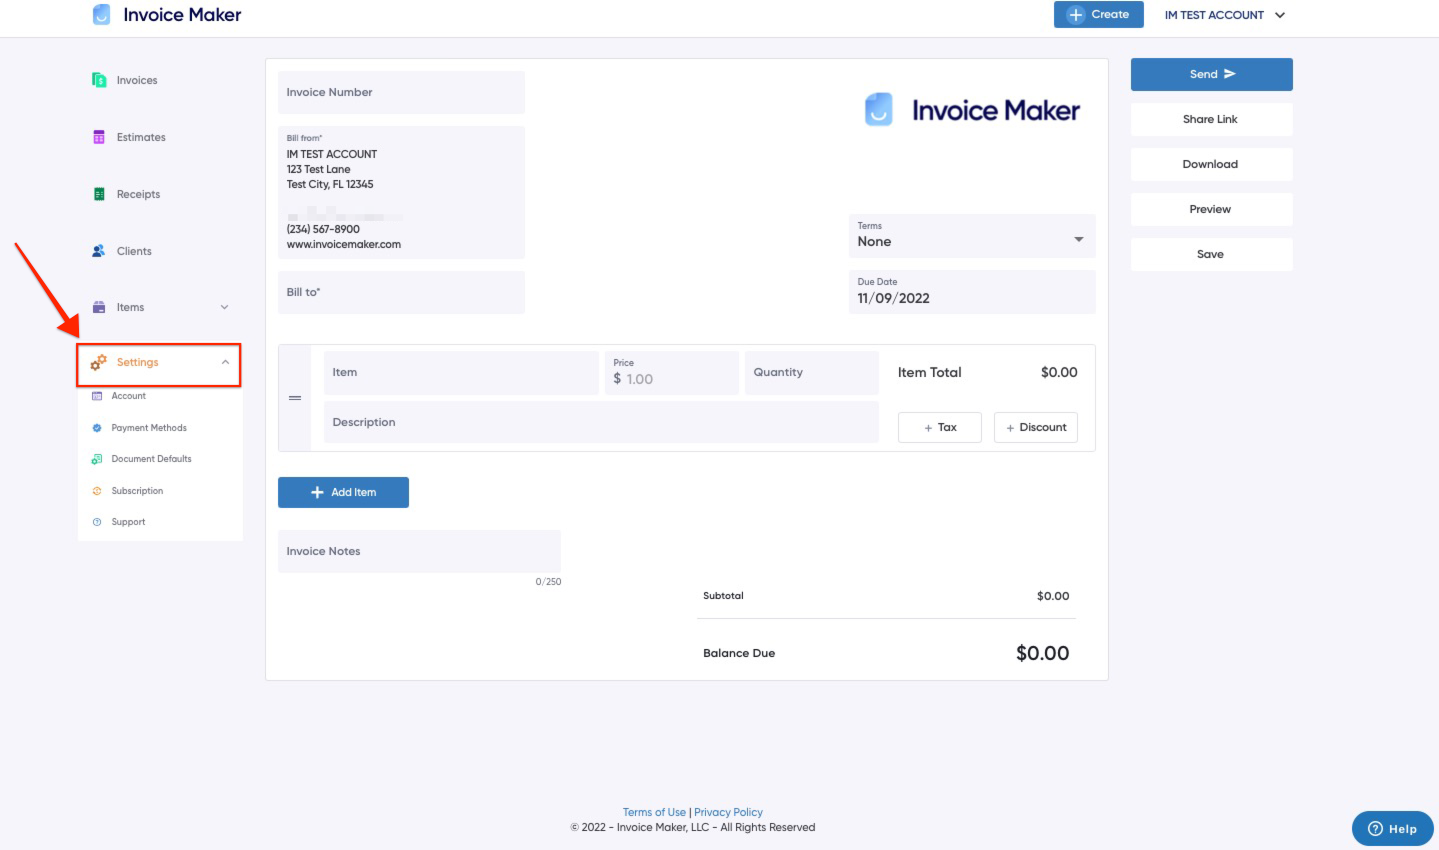This screenshot has height=850, width=1439.
Task: Click the Items briefcase icon
Action: 99,307
